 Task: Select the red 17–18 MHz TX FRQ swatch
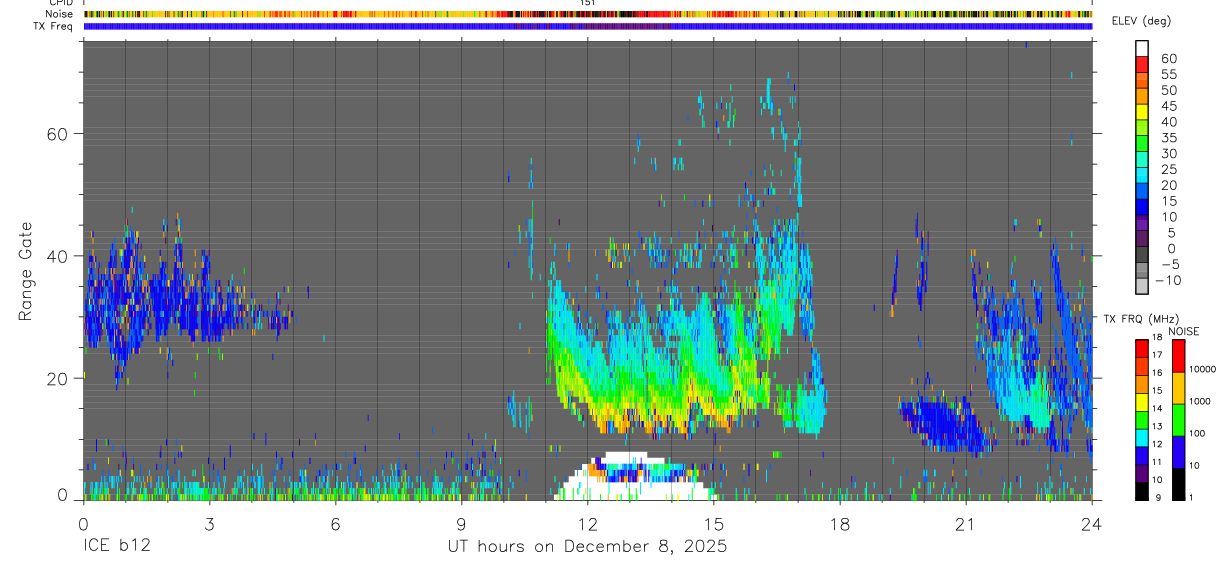pyautogui.click(x=1142, y=348)
